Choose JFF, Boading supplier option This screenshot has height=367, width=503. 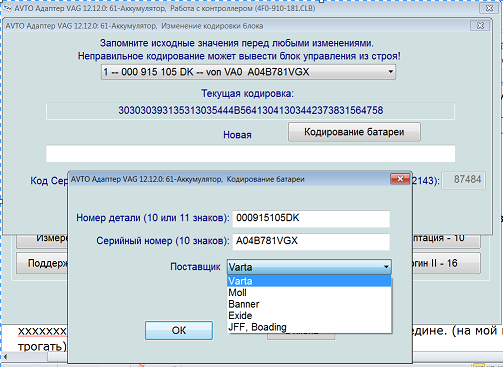[309, 327]
